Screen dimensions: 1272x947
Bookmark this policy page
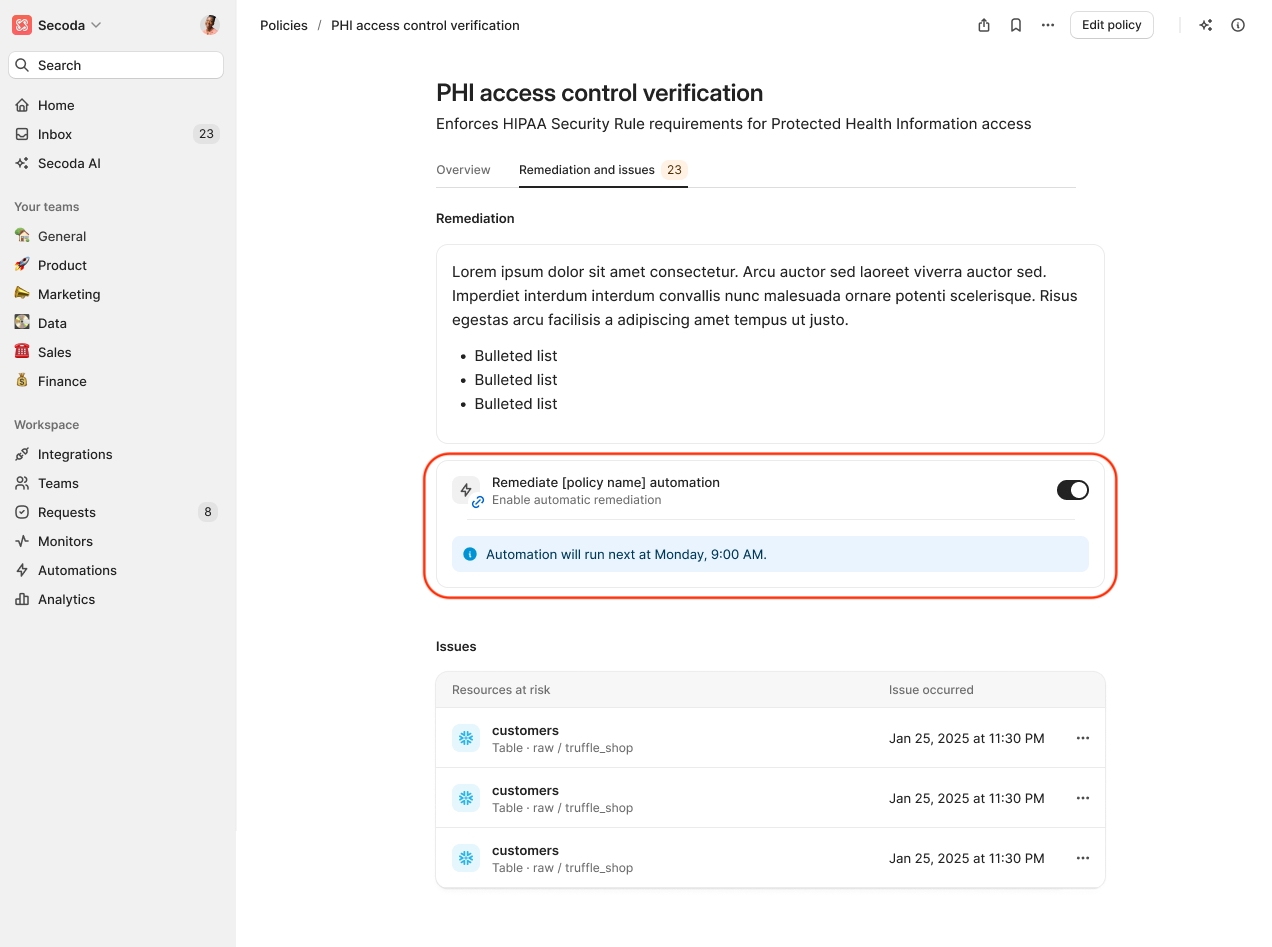pos(1016,25)
